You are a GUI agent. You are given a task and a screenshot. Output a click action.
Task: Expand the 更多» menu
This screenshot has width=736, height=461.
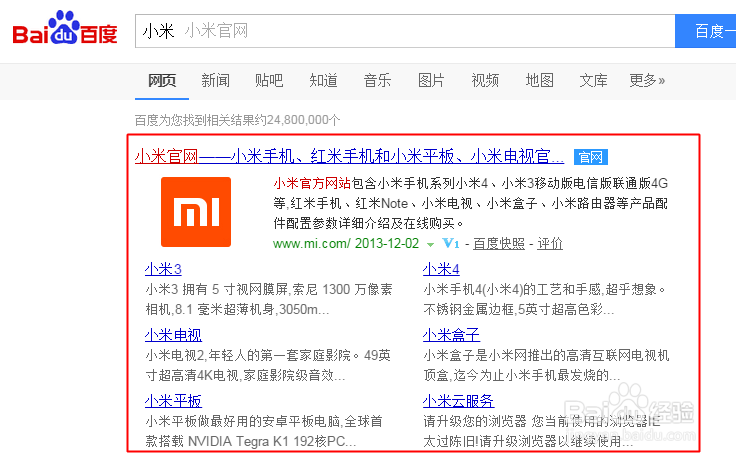pyautogui.click(x=647, y=81)
